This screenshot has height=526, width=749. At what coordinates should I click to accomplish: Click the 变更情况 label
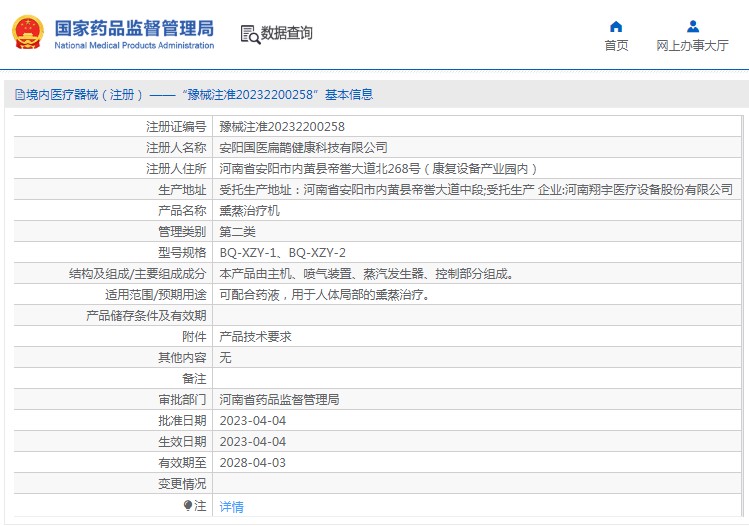point(182,484)
